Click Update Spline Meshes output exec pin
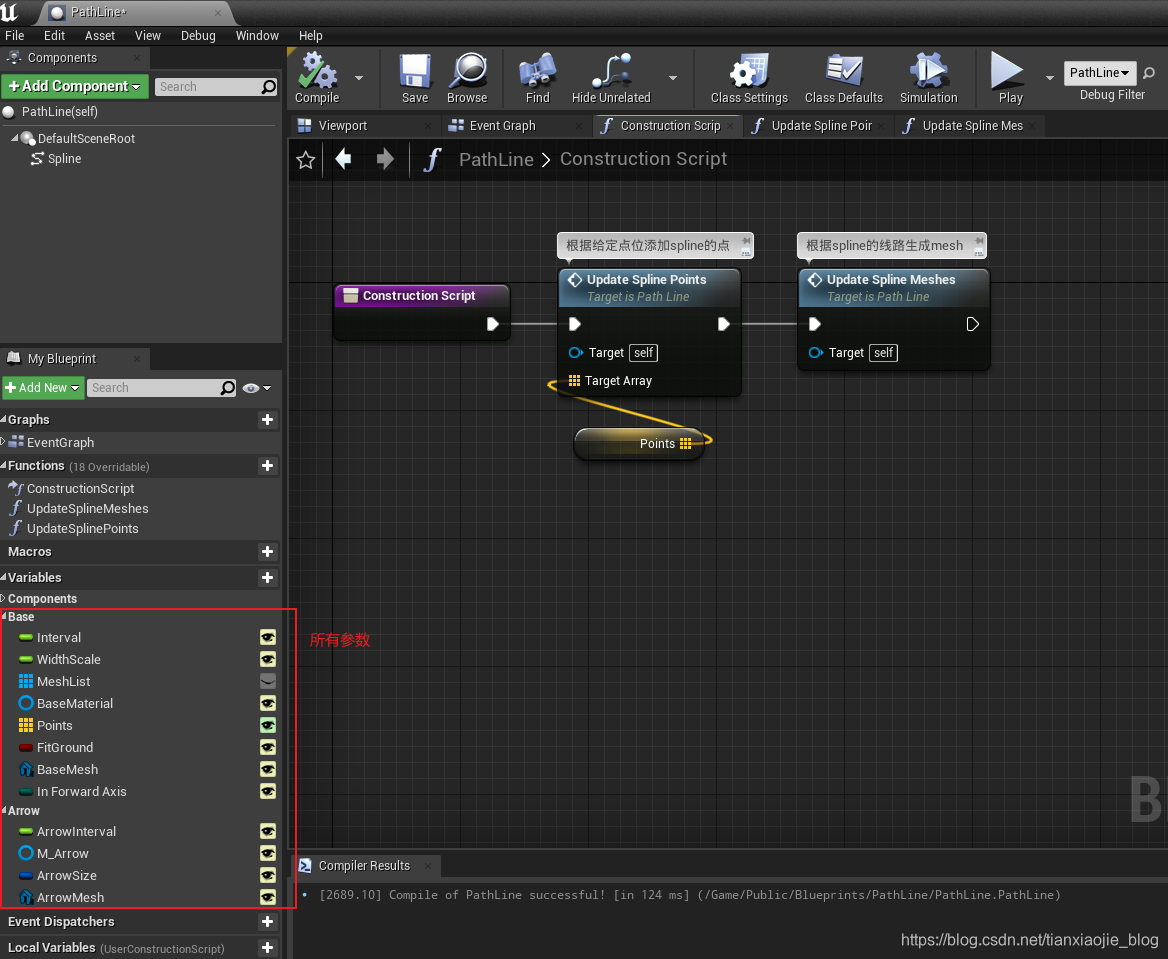This screenshot has height=959, width=1168. (973, 324)
